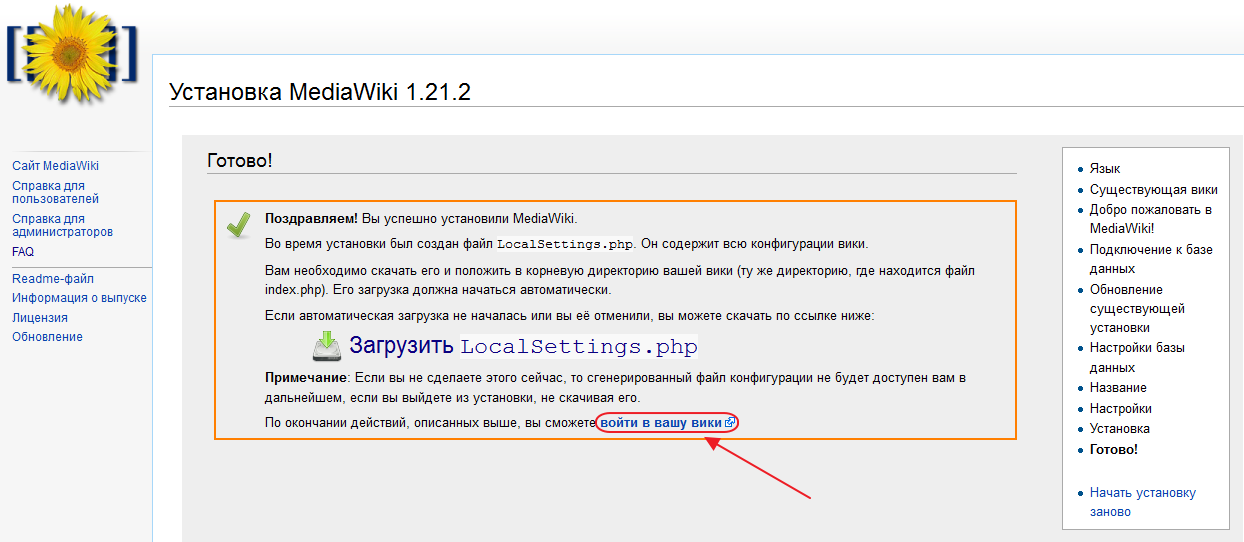Select Обновление существующей установки step

pos(1137,309)
